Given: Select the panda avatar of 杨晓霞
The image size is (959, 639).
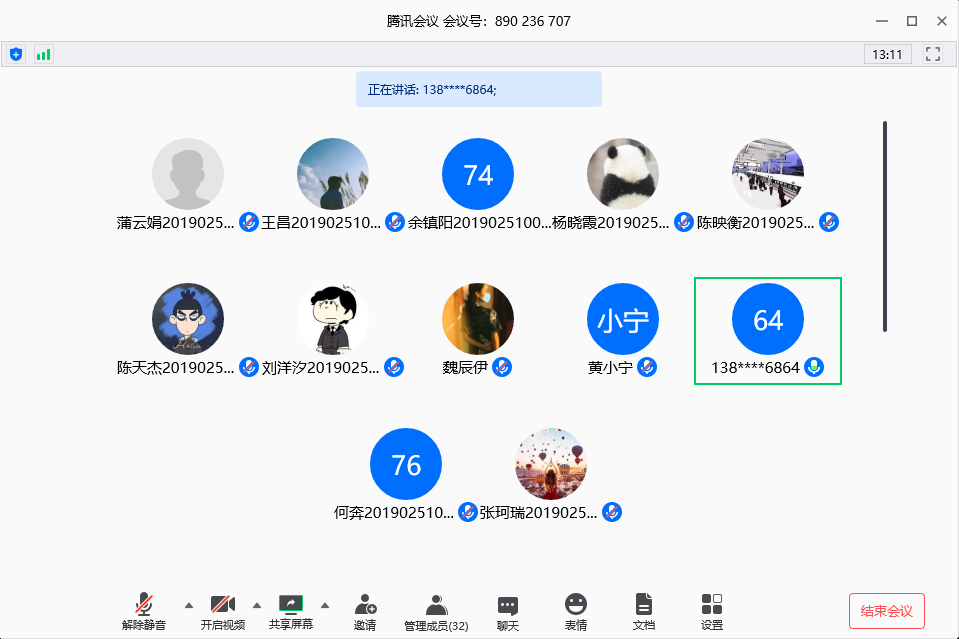Looking at the screenshot, I should tap(623, 174).
